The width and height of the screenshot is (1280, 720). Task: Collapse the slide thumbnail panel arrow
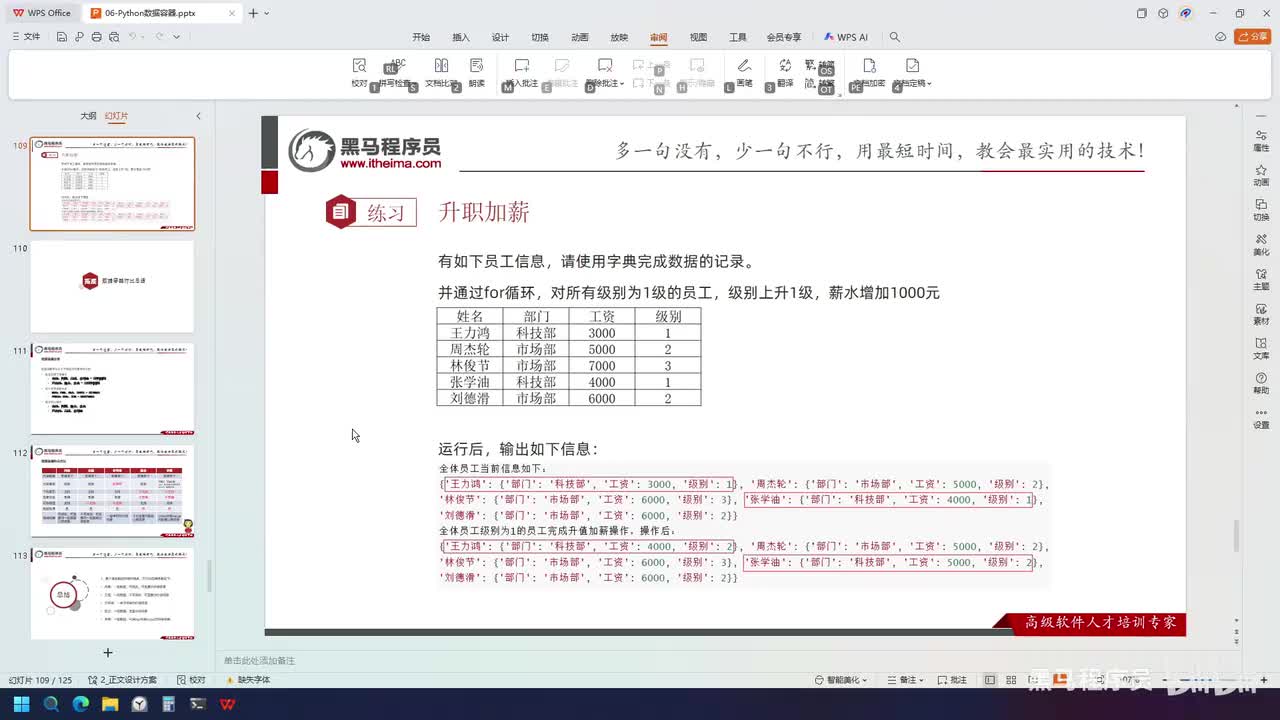point(198,116)
